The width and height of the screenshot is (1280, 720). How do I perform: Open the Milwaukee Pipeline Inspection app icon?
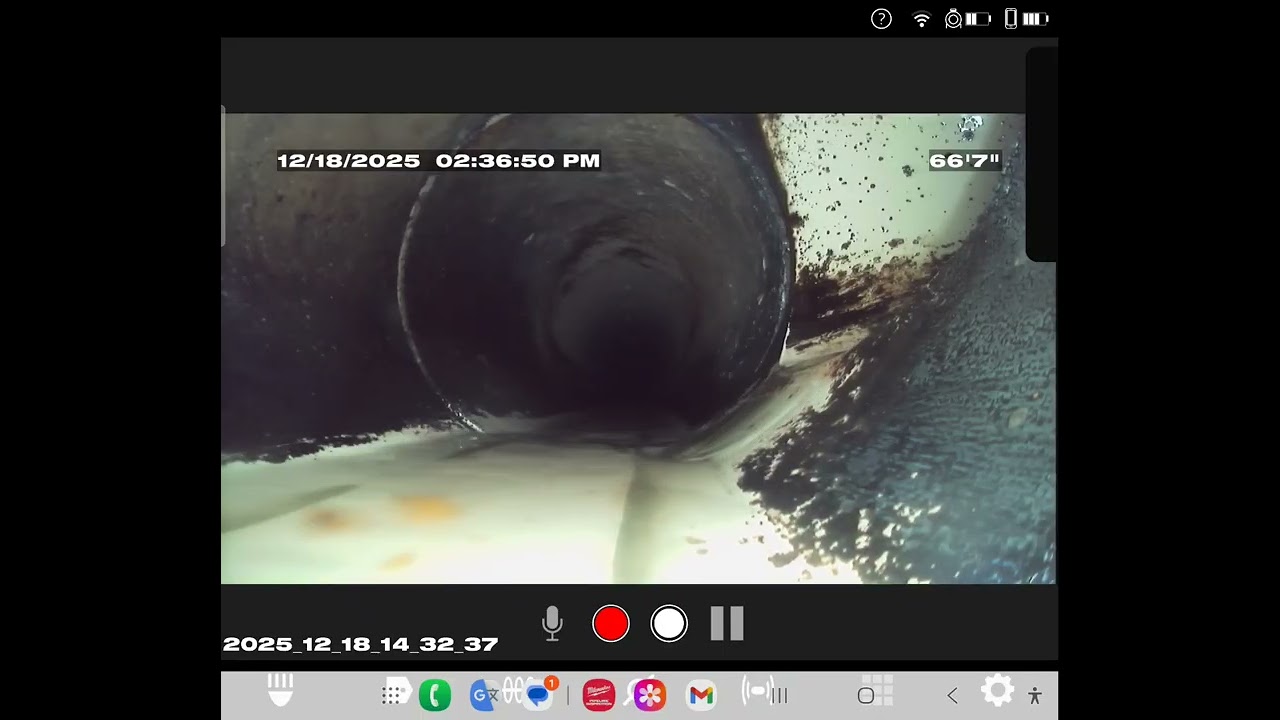point(598,695)
